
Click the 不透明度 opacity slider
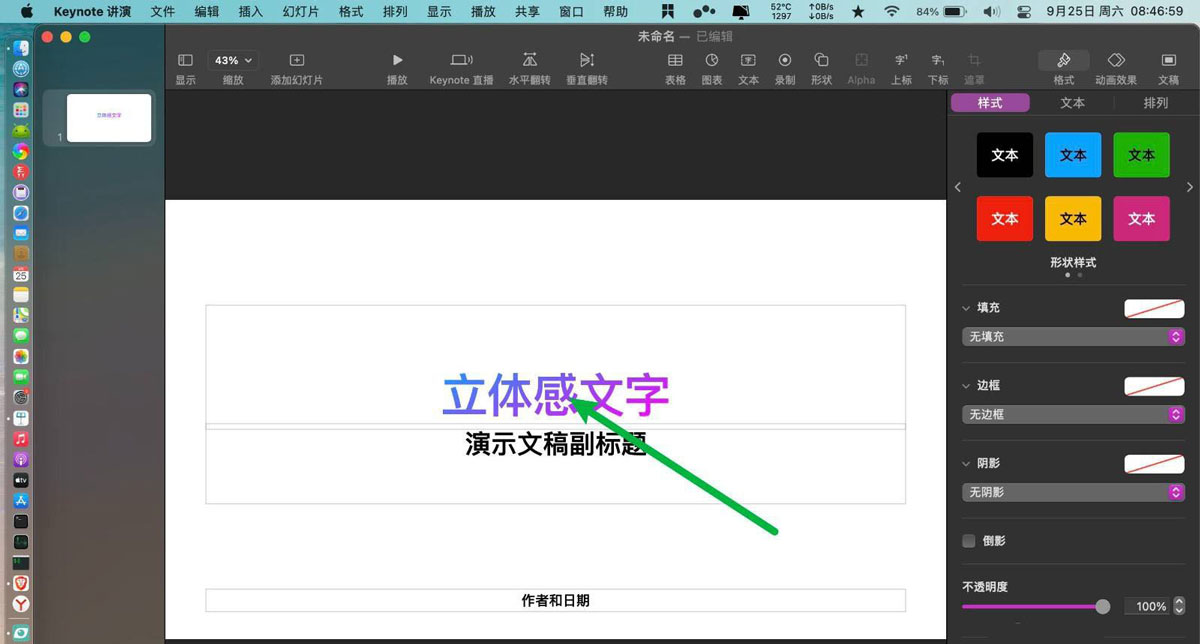[x=1036, y=606]
